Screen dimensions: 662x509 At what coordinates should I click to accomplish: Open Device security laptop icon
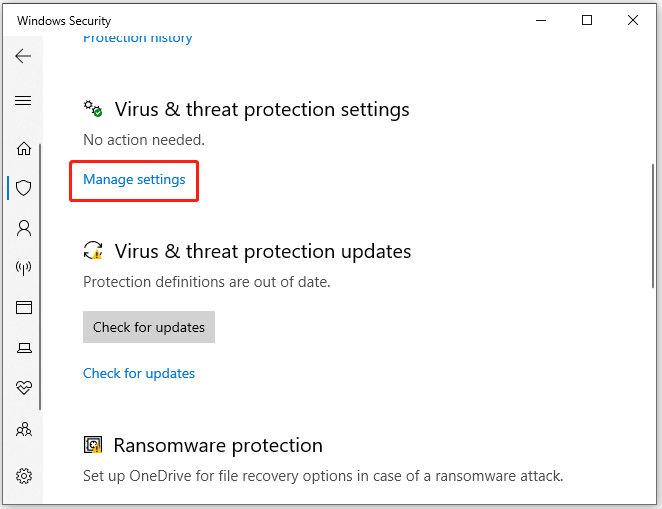click(24, 348)
